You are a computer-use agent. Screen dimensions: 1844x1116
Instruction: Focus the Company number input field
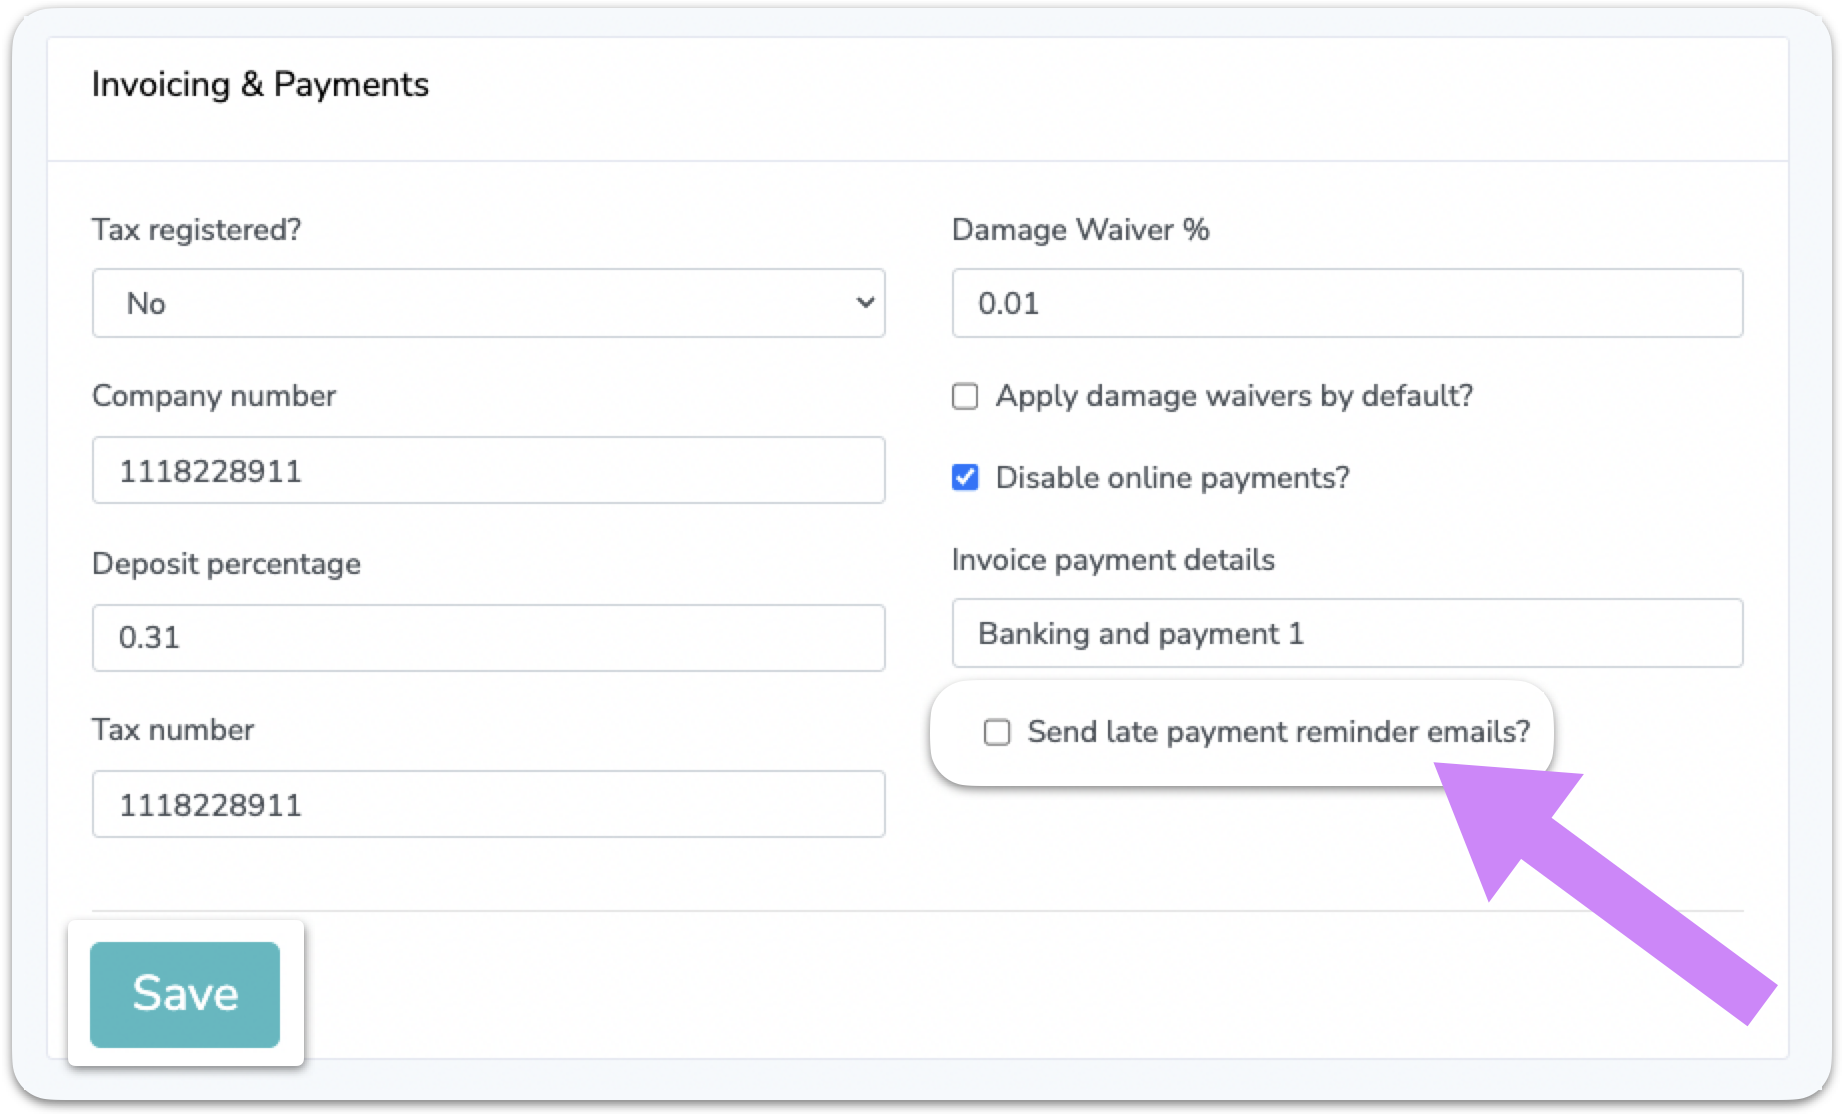488,470
